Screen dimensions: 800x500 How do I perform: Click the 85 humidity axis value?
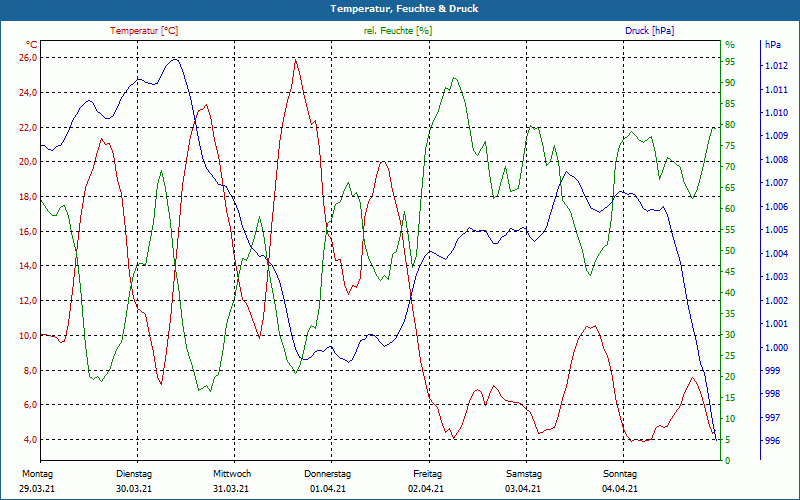click(730, 104)
